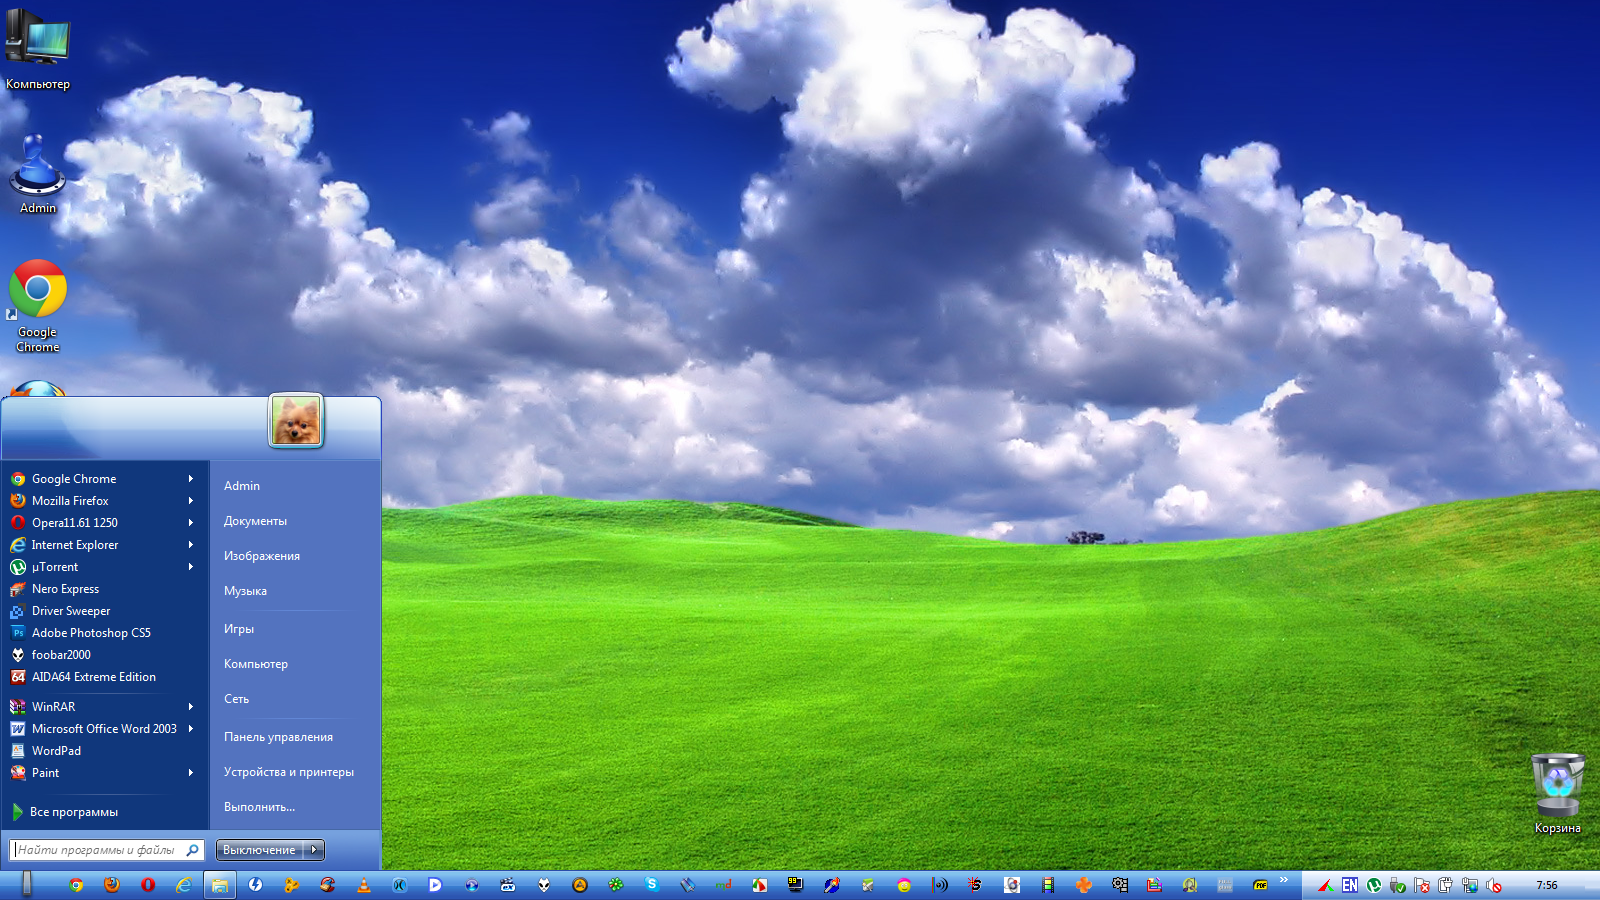Open VLC media player from taskbar
The height and width of the screenshot is (900, 1600).
click(364, 885)
